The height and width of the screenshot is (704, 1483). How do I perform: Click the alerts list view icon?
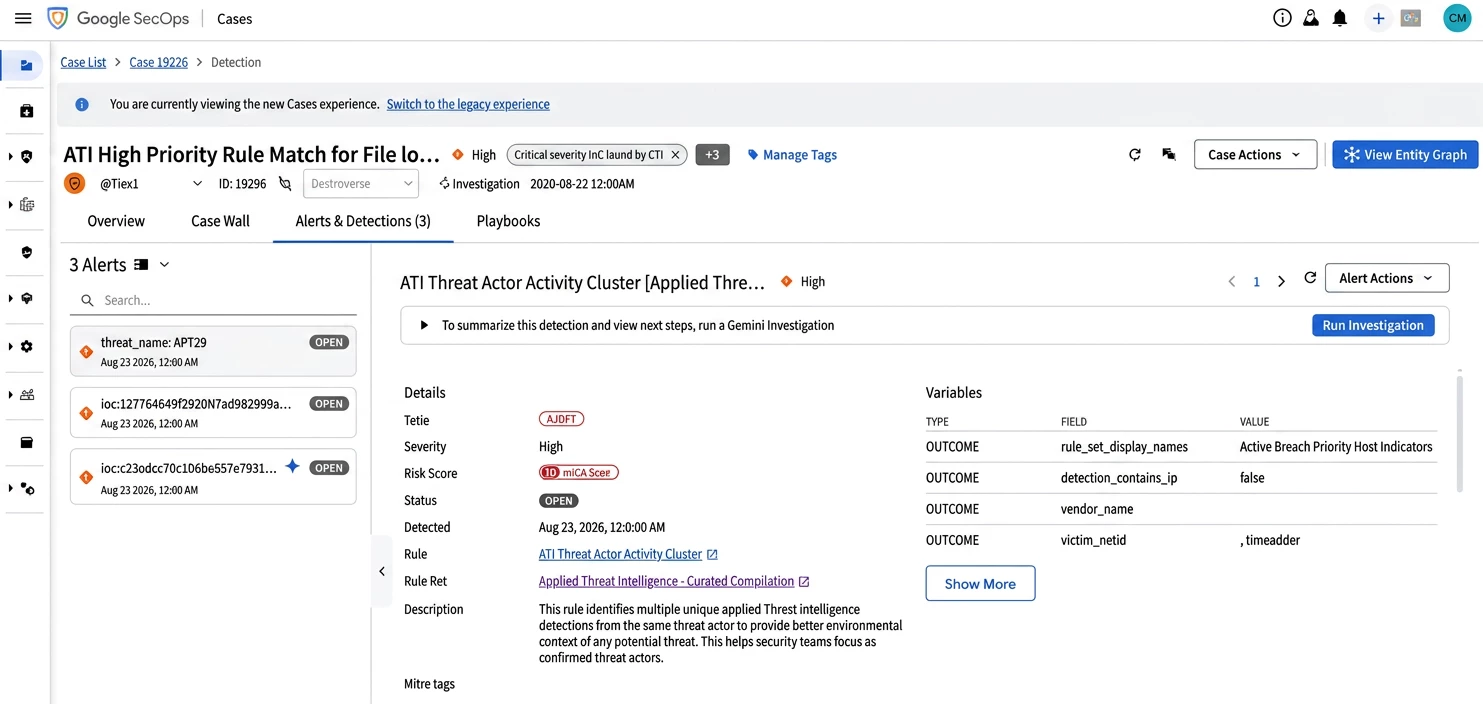(141, 265)
